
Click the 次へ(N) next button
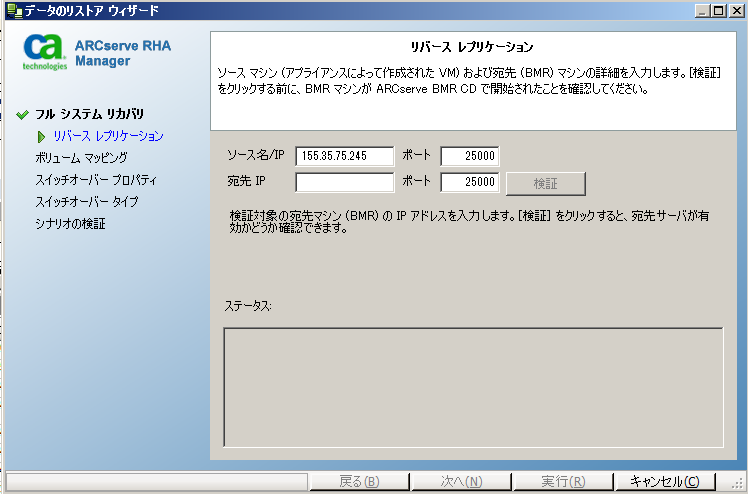pyautogui.click(x=461, y=482)
